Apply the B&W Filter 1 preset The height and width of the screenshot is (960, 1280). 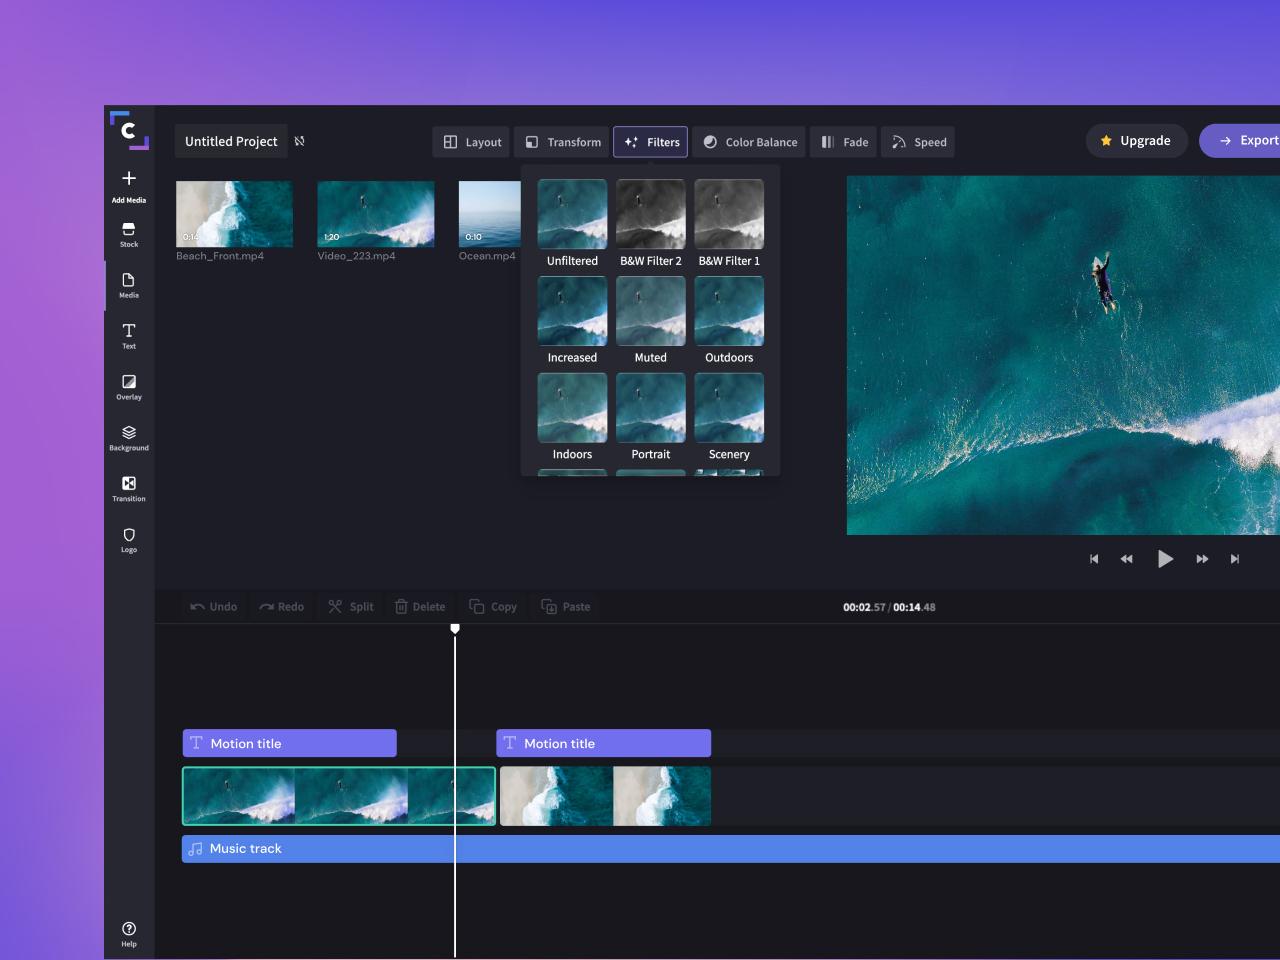coord(729,214)
